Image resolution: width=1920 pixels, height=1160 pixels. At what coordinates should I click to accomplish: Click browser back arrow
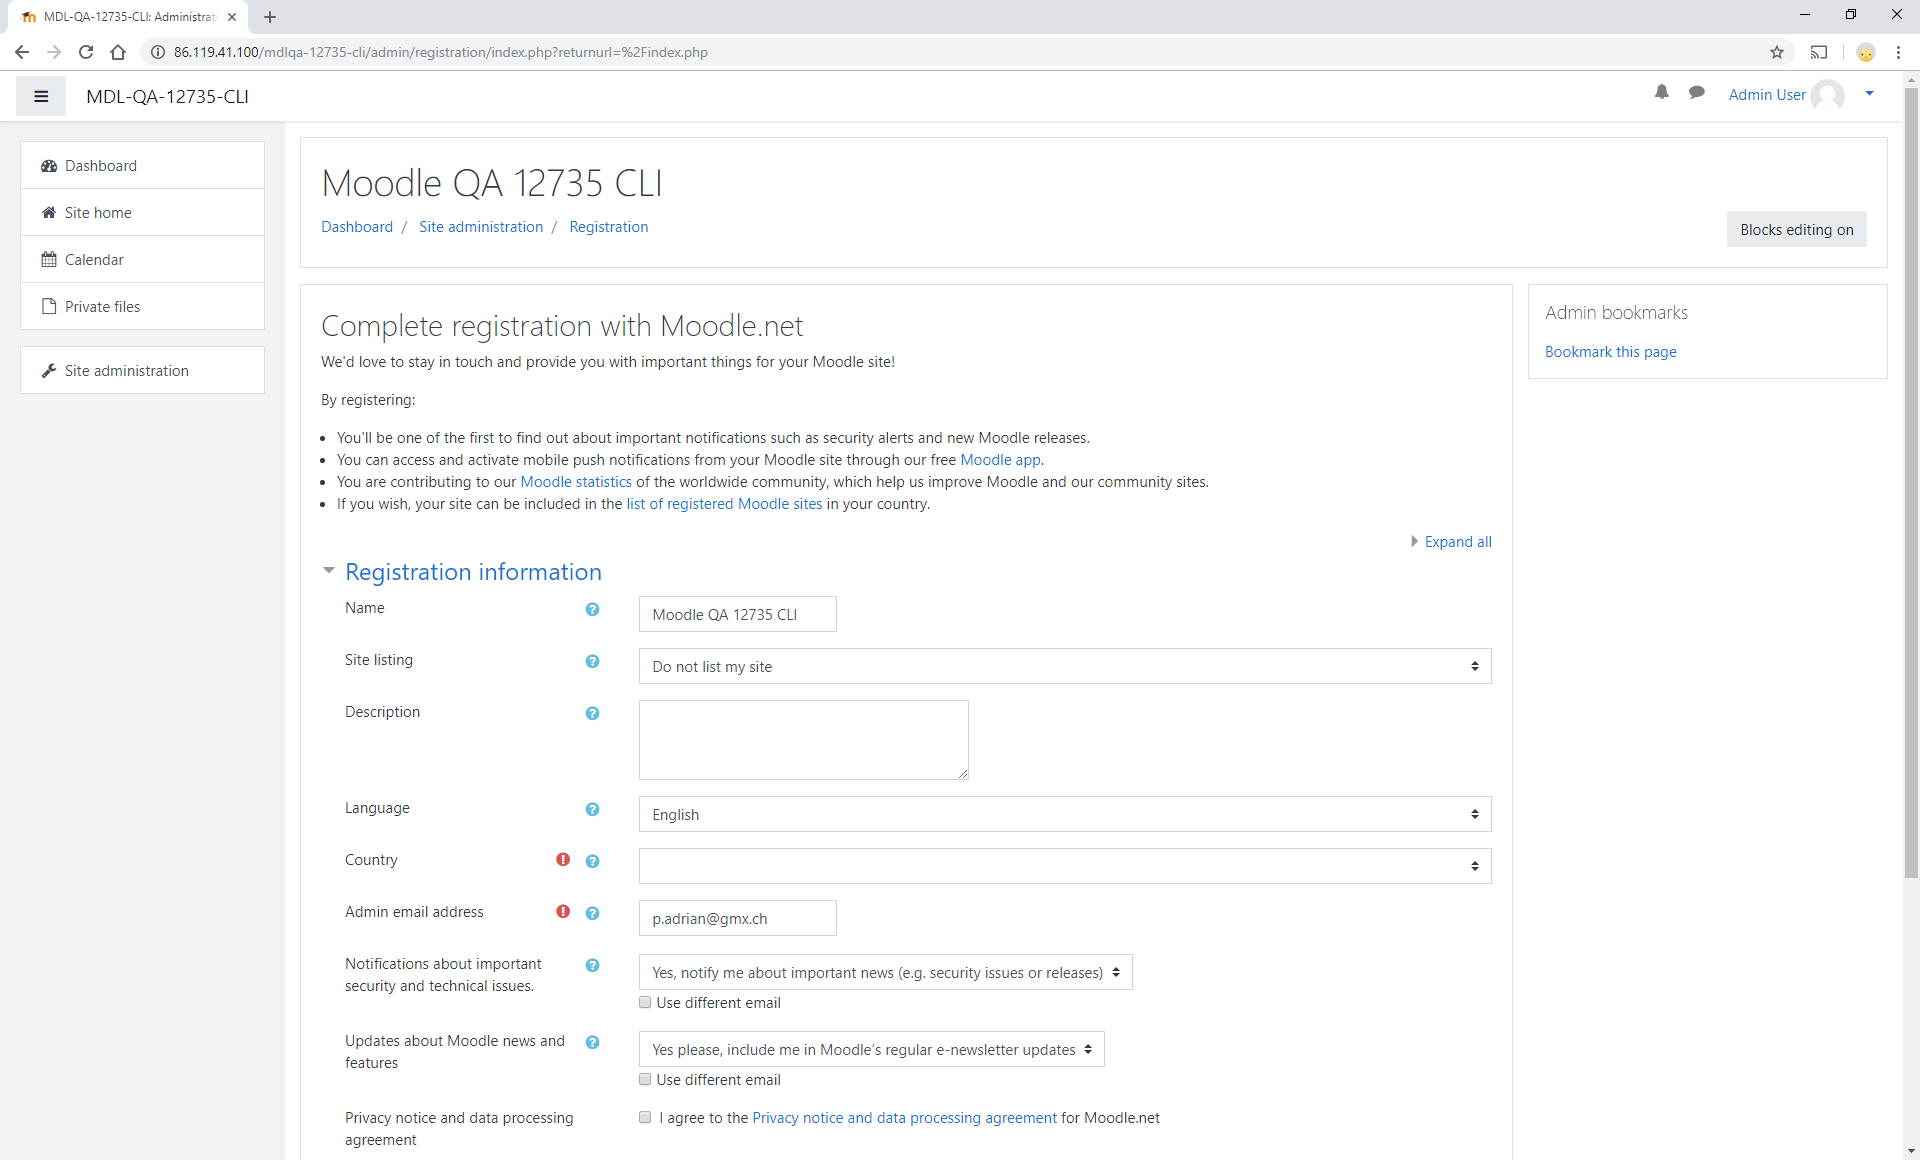22,52
